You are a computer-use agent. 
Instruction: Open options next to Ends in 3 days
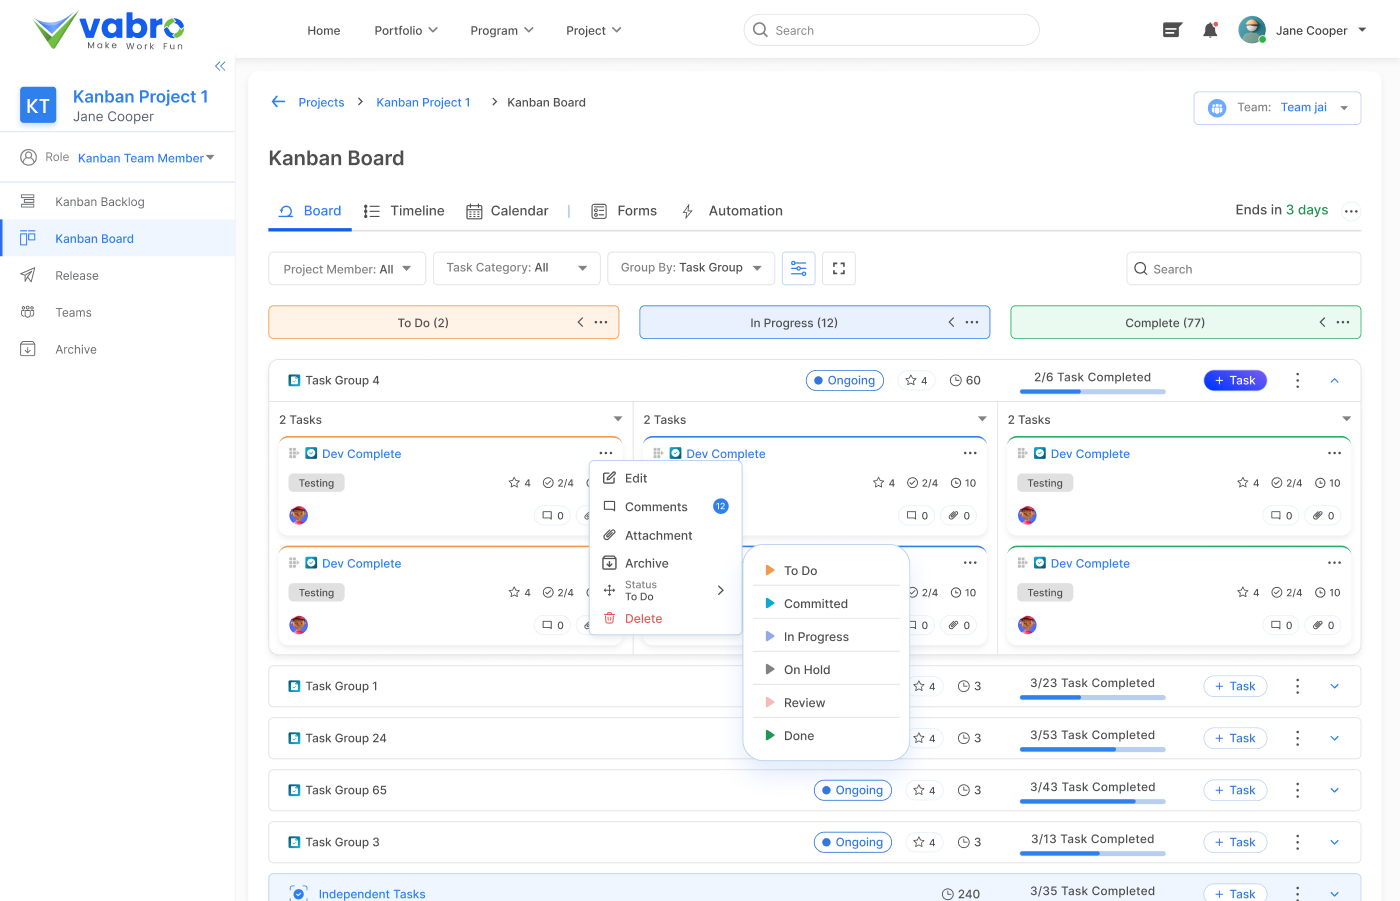[x=1351, y=211]
